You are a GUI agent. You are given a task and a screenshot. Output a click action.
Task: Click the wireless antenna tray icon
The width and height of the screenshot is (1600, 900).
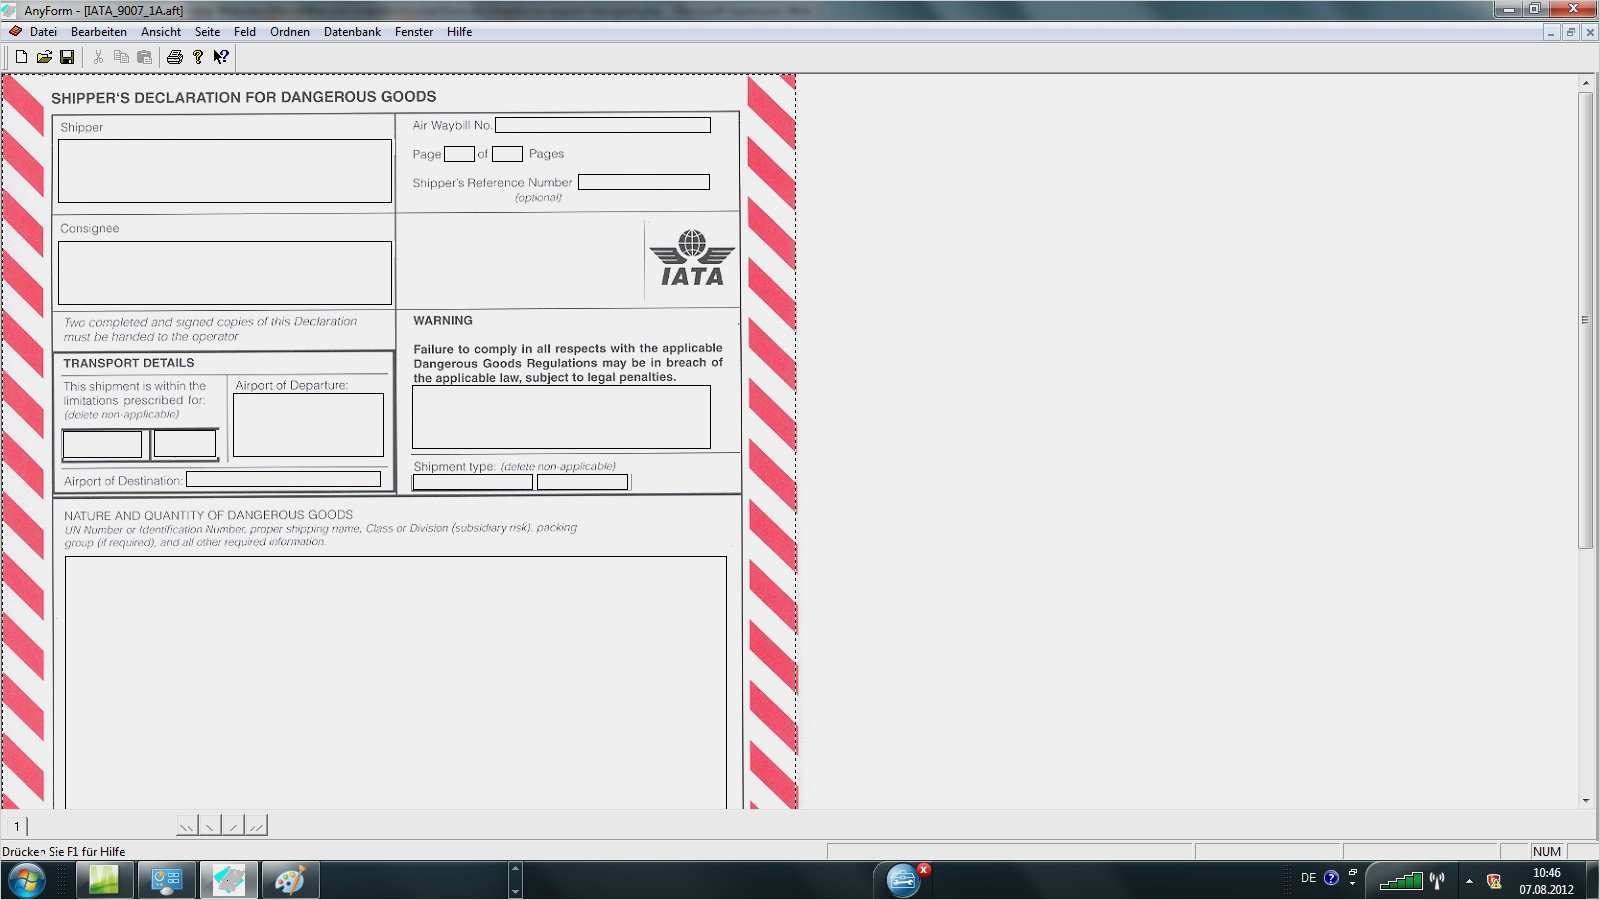point(1437,881)
